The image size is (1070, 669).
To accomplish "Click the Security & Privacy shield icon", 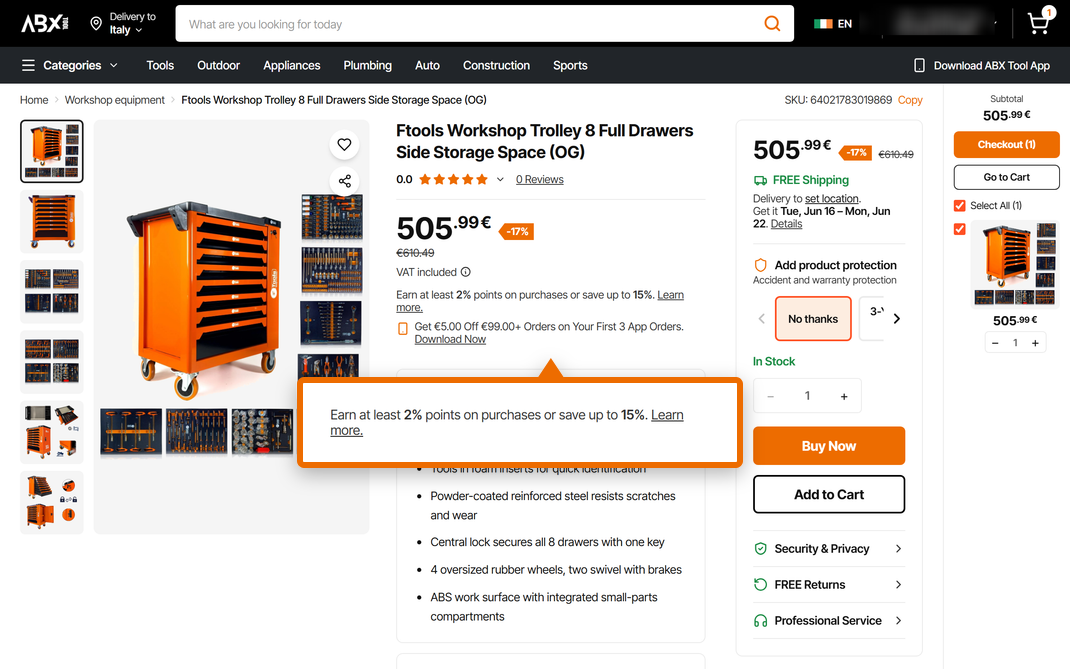I will coord(760,548).
